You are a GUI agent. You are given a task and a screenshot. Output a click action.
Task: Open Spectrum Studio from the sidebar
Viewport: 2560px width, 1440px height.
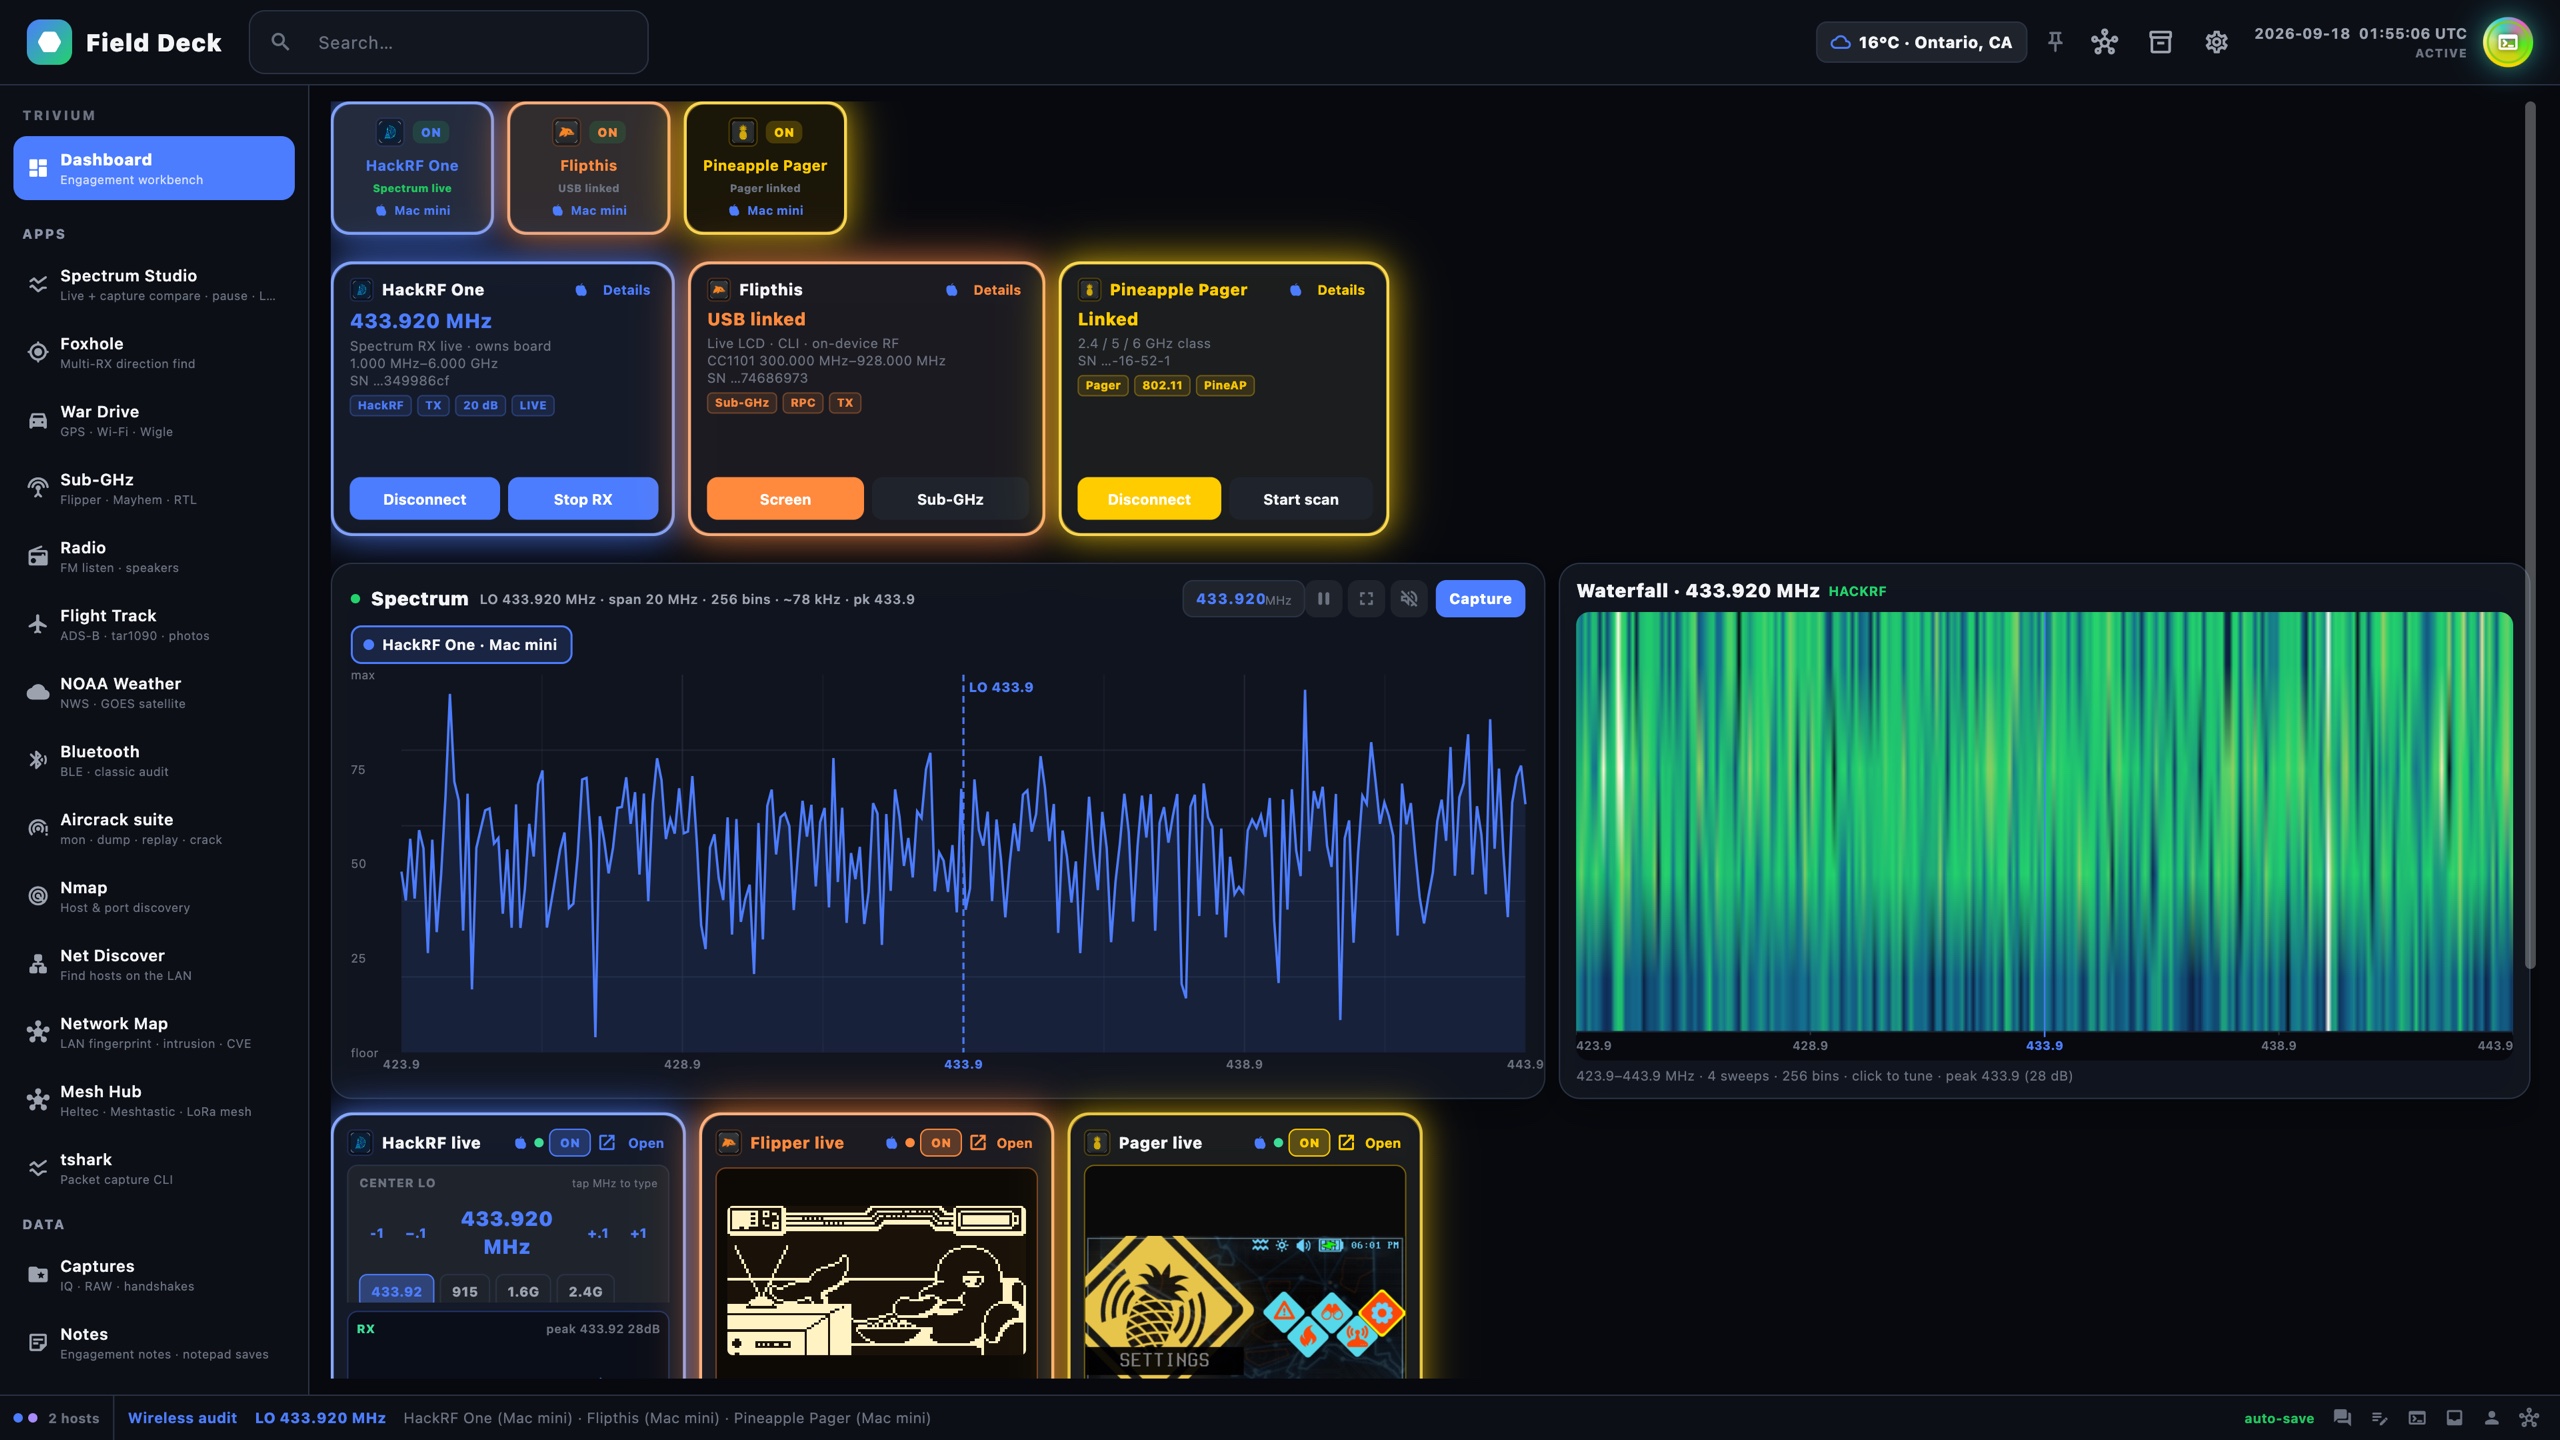(154, 284)
